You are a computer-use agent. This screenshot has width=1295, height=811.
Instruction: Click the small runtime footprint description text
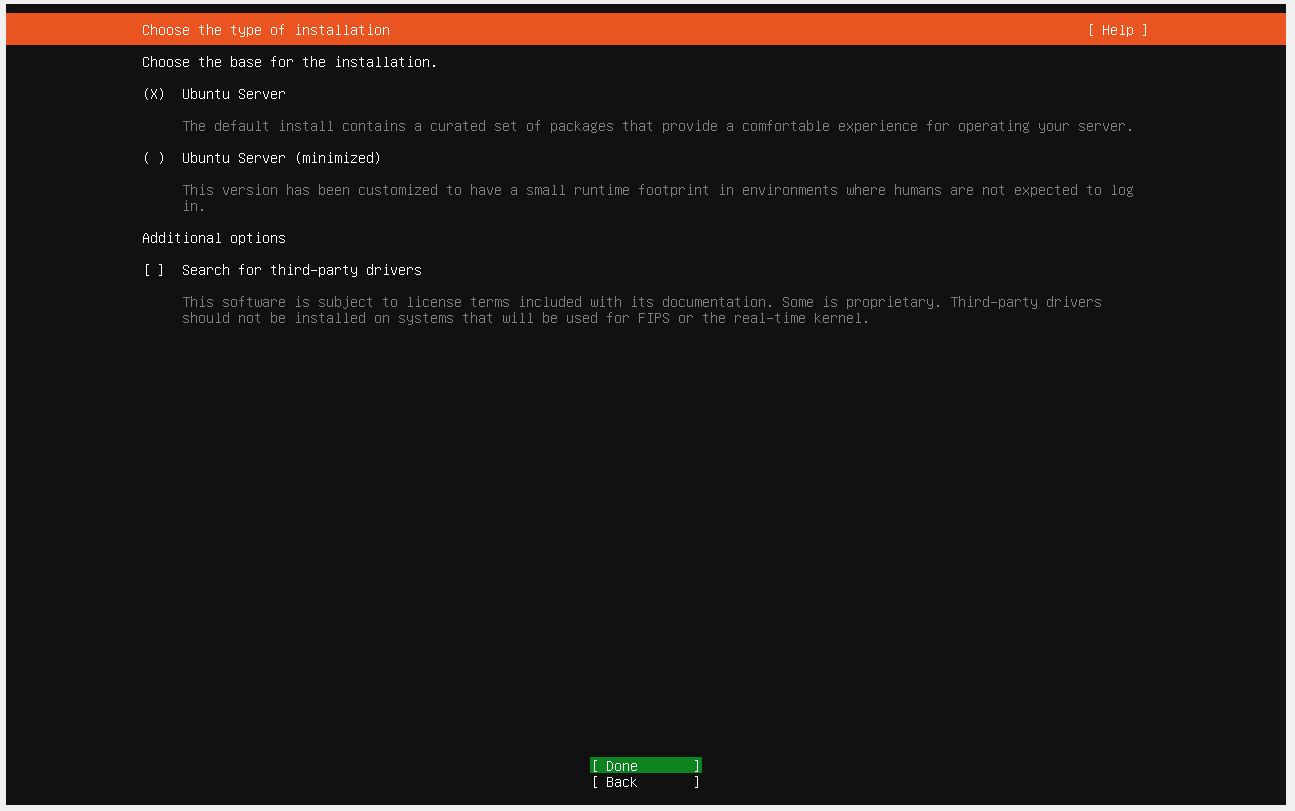[658, 198]
